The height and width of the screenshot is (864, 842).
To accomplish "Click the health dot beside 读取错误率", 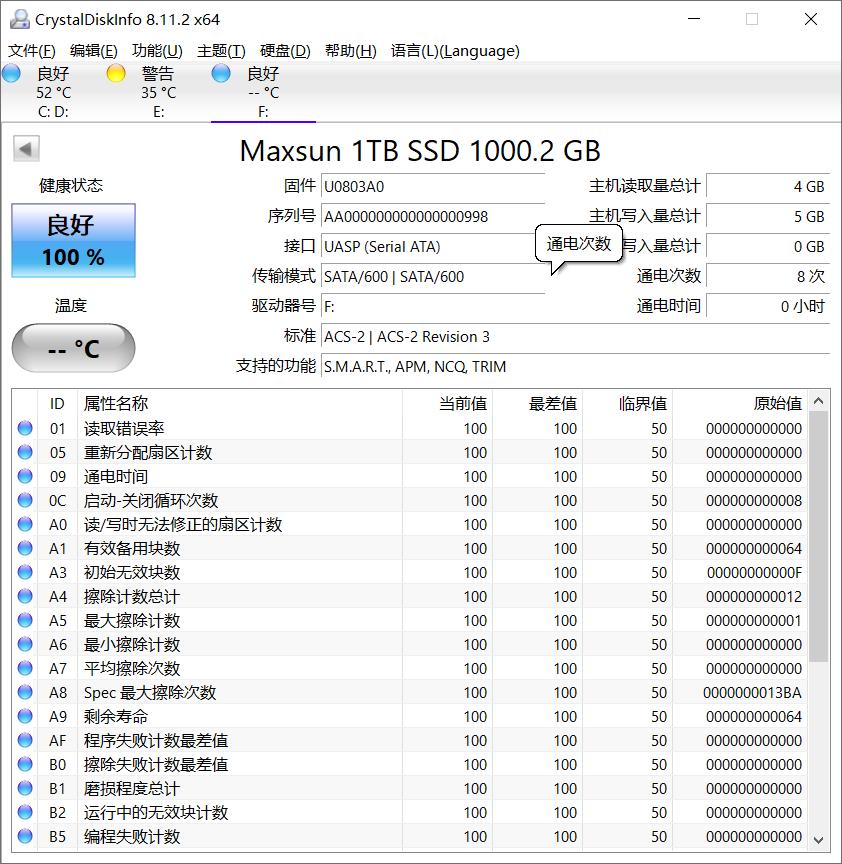I will pyautogui.click(x=24, y=429).
